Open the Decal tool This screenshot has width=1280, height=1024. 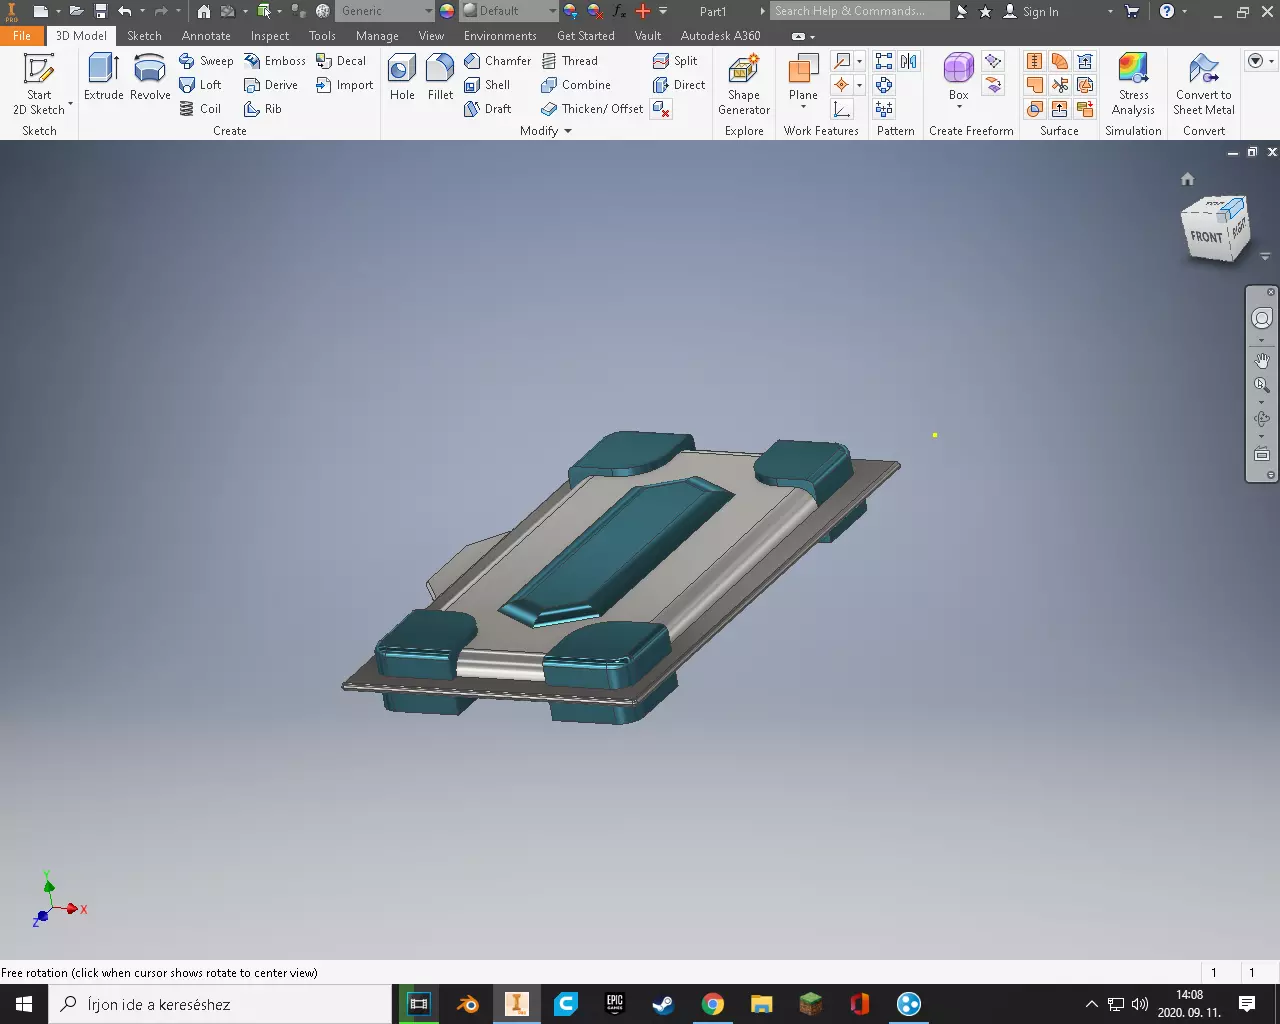click(x=341, y=61)
